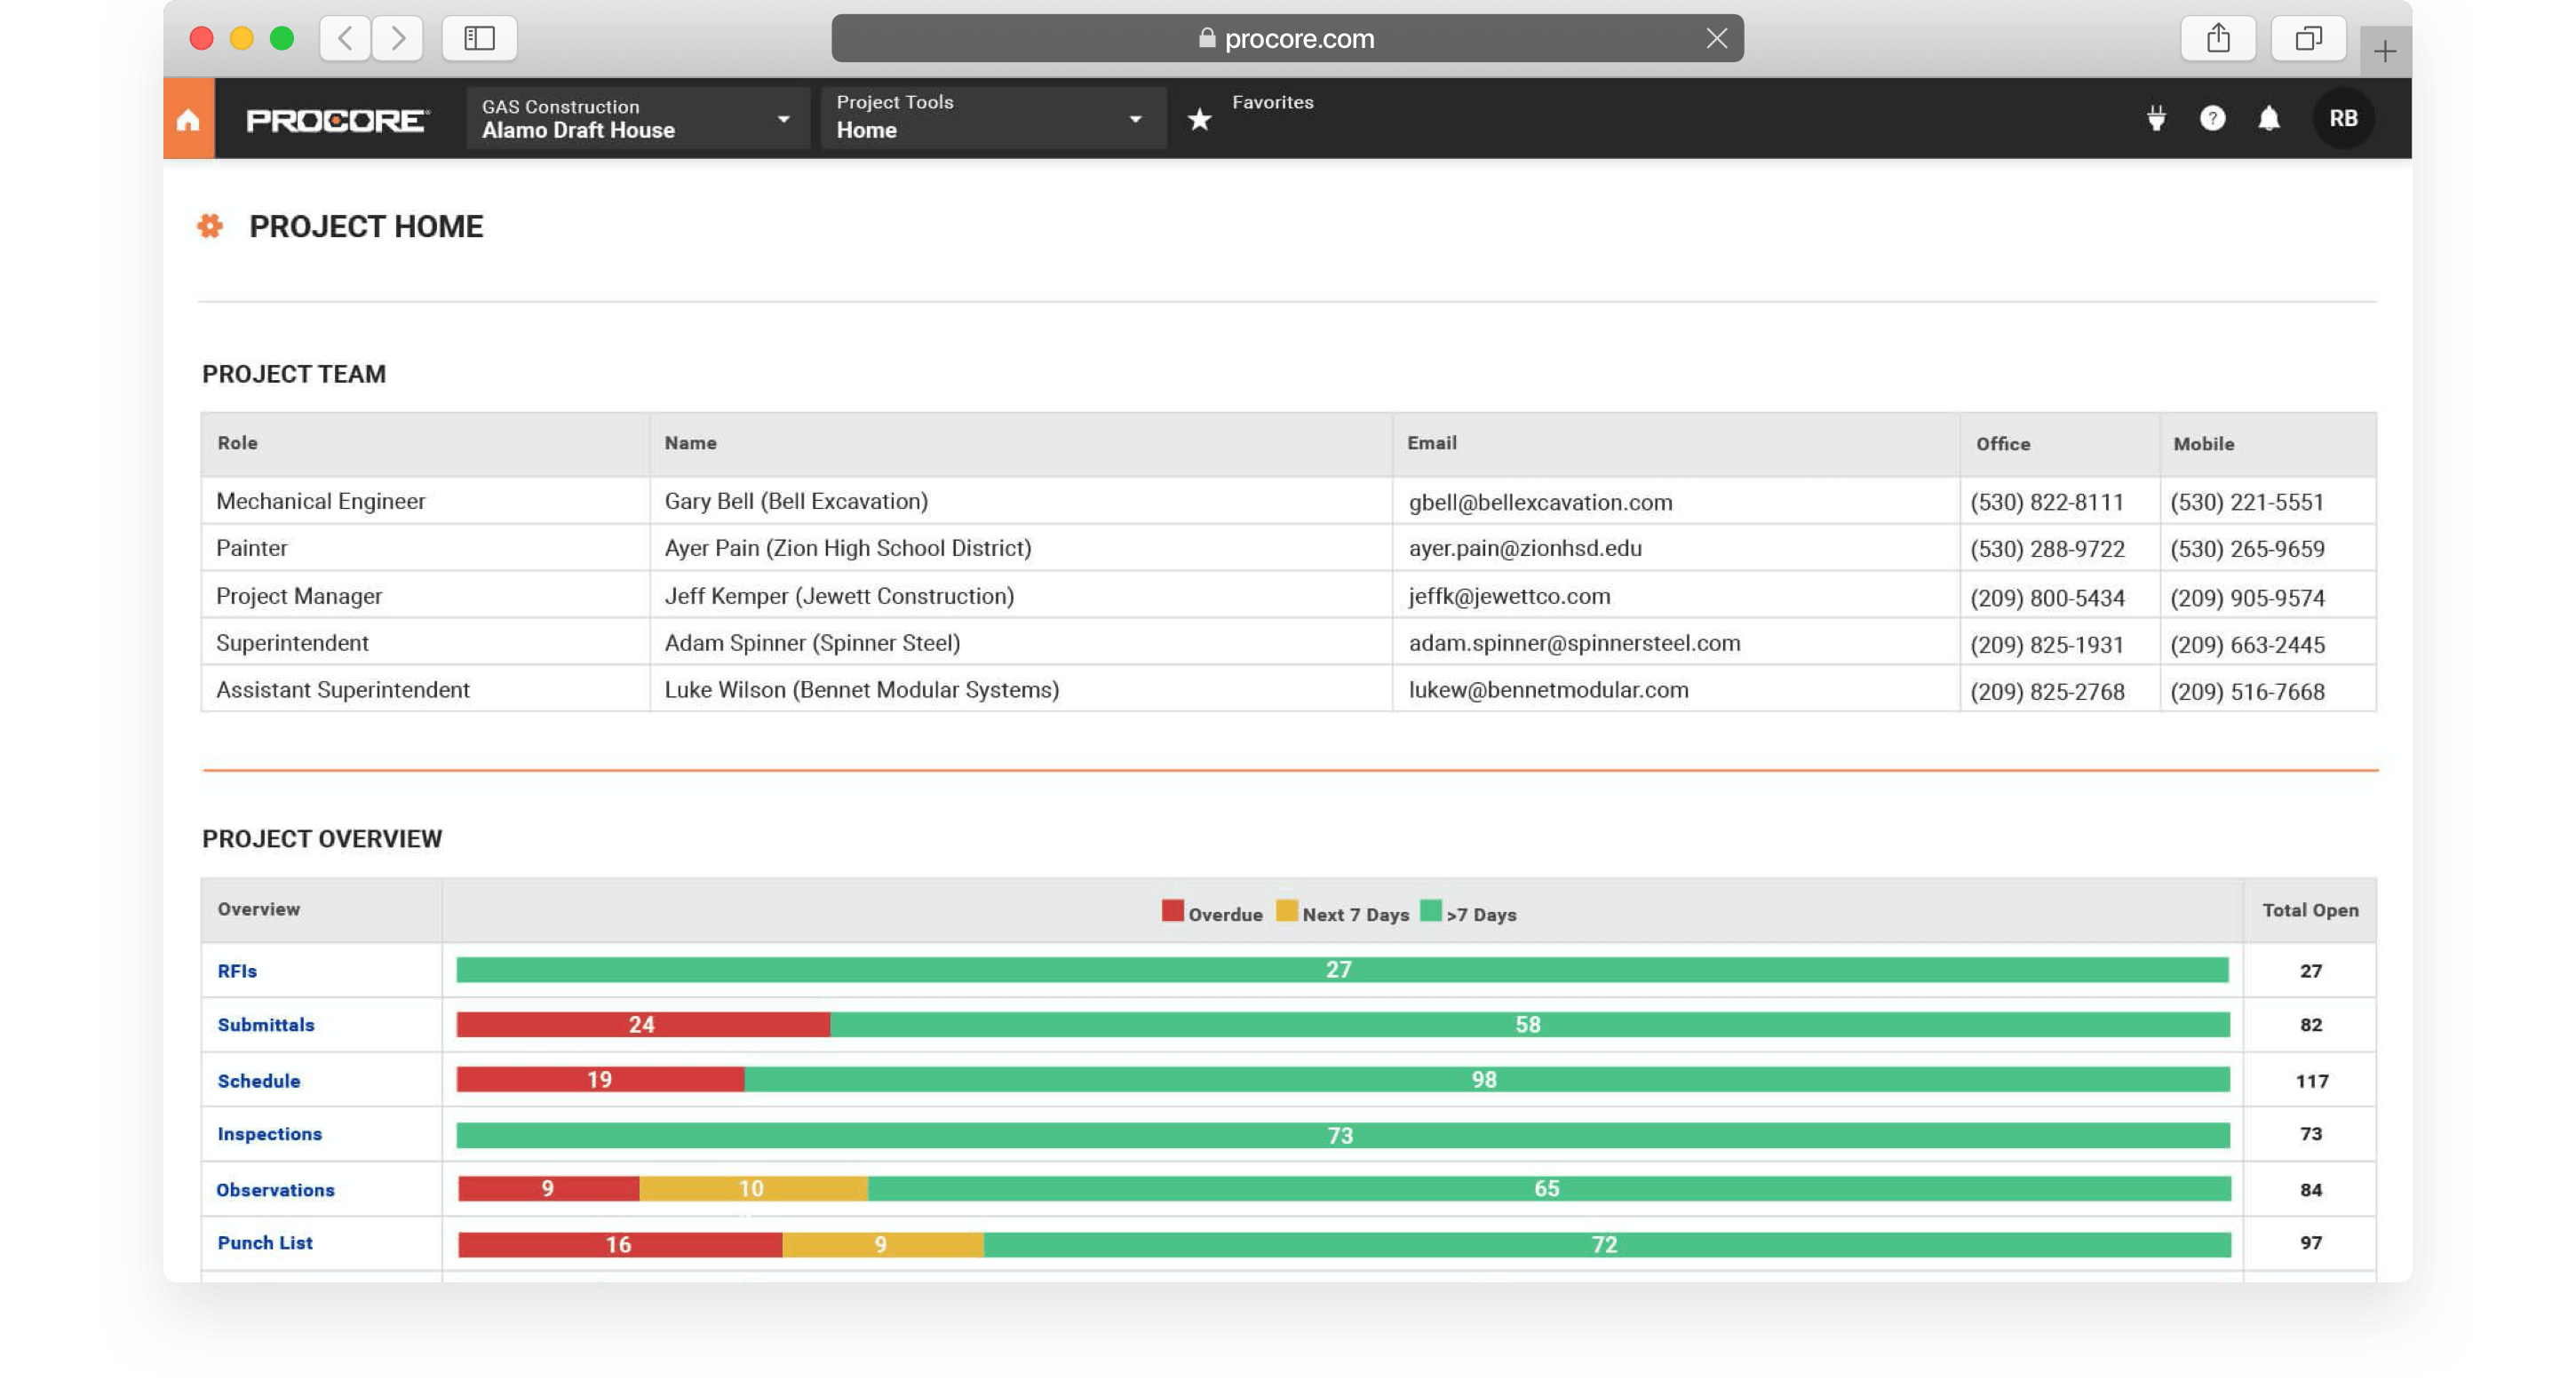
Task: Click the RB user avatar
Action: point(2343,119)
